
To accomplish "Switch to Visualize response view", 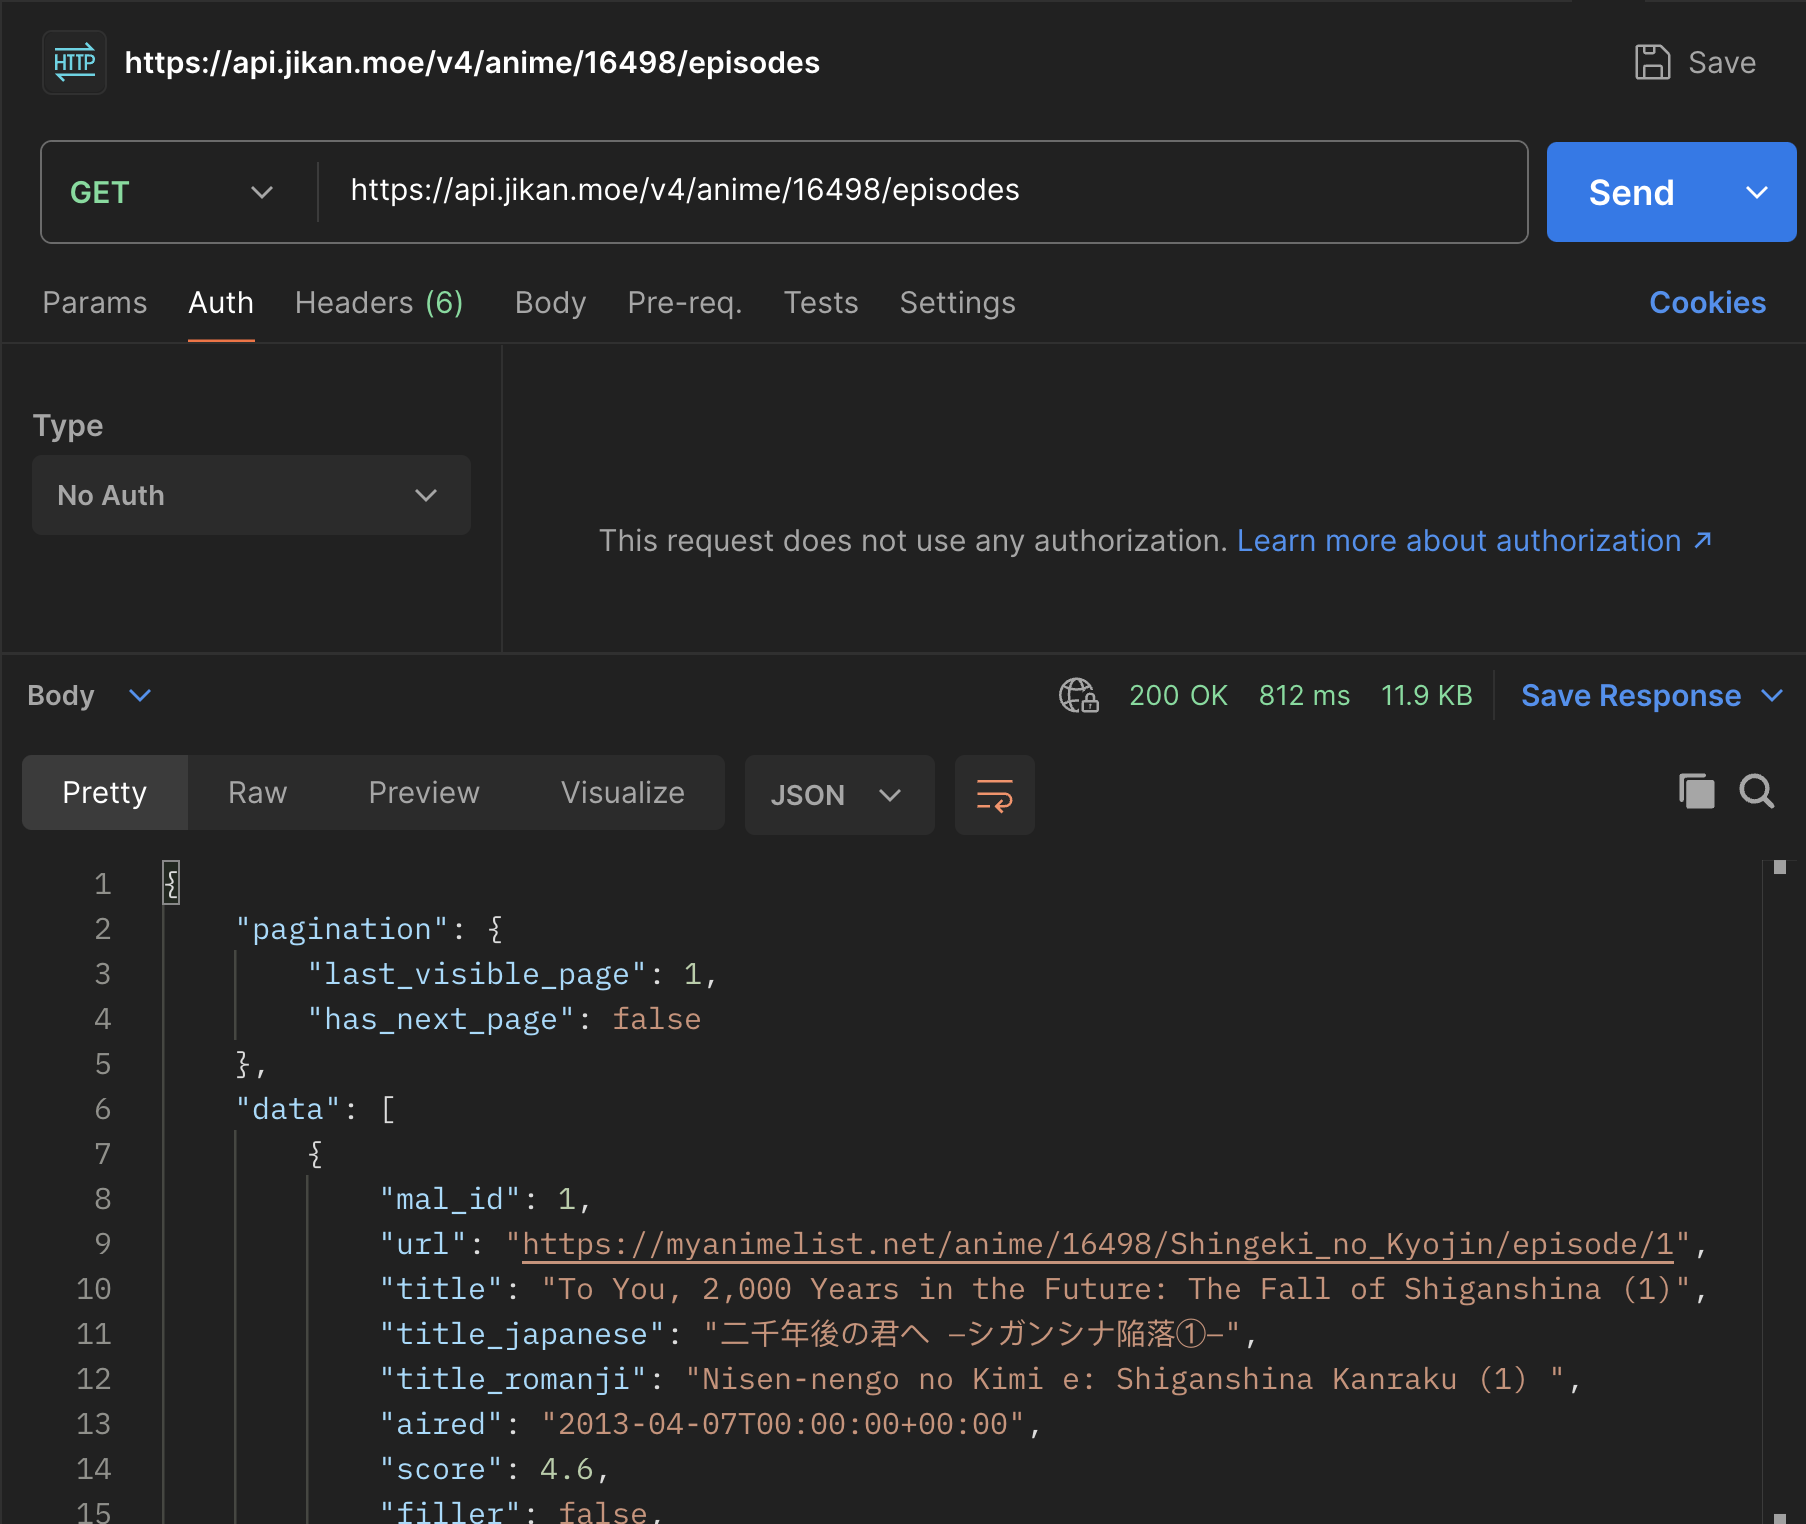I will point(623,792).
